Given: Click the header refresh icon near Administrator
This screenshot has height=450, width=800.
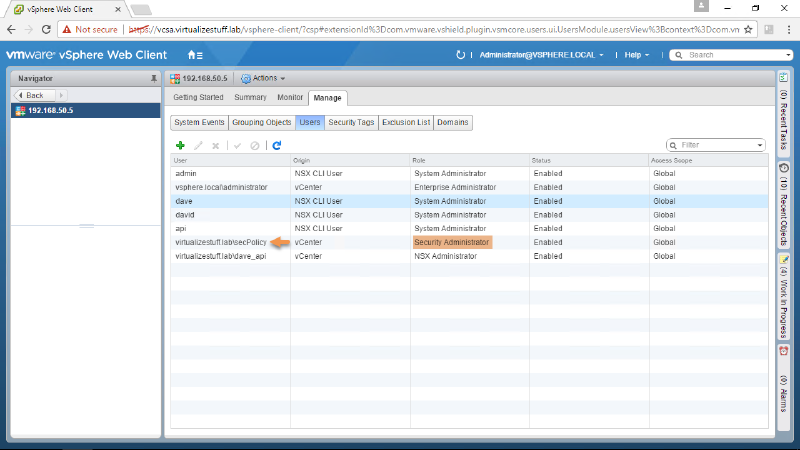Looking at the screenshot, I should pos(460,55).
